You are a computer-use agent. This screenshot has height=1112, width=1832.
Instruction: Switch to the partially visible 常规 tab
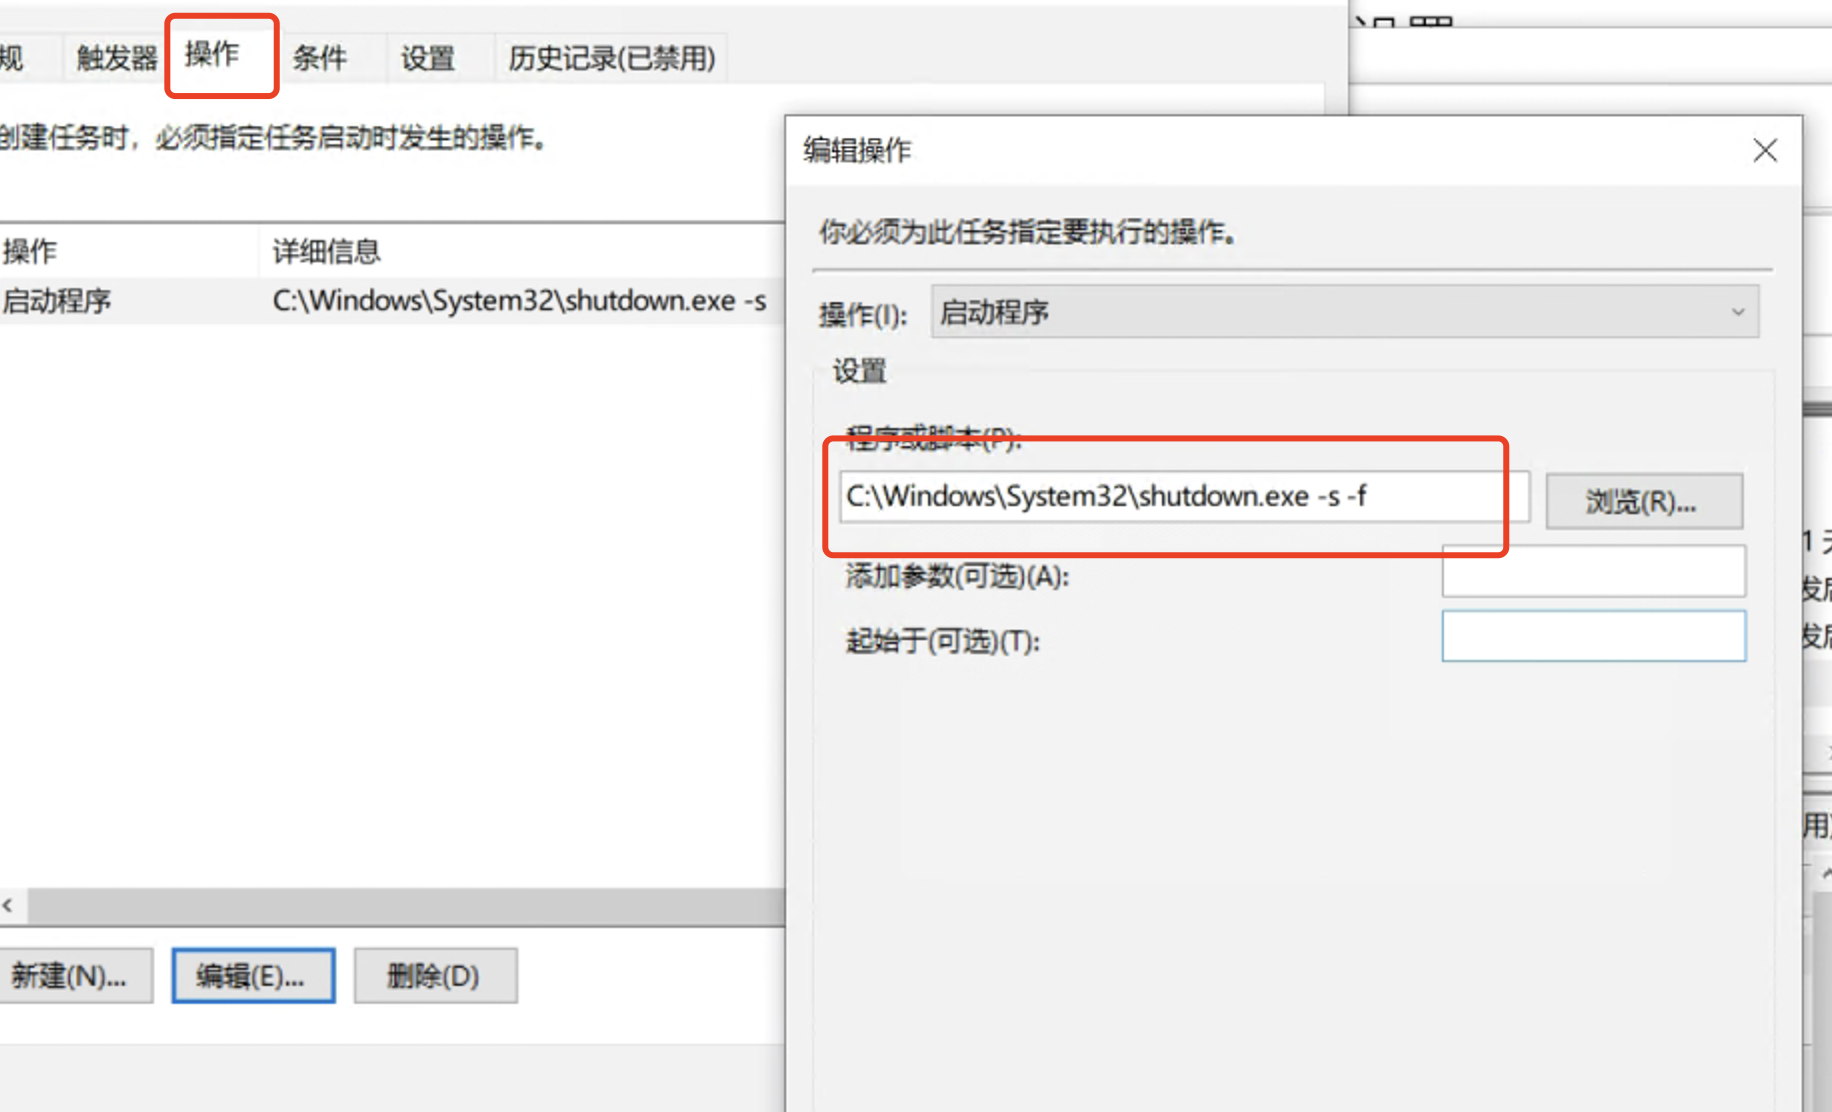point(14,58)
